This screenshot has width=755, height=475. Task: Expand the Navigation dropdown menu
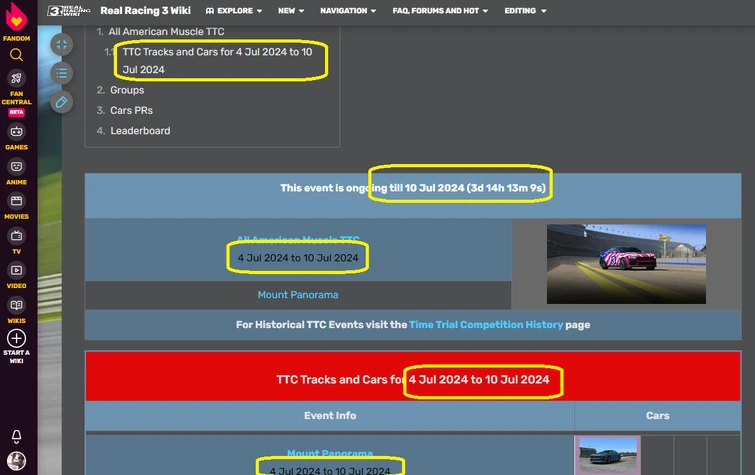coord(348,11)
